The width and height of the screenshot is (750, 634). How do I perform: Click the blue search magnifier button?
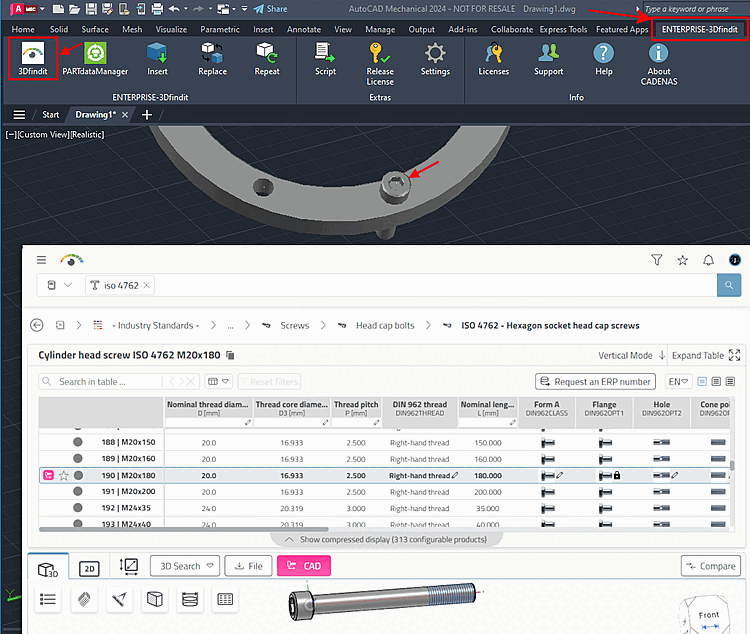coord(729,285)
